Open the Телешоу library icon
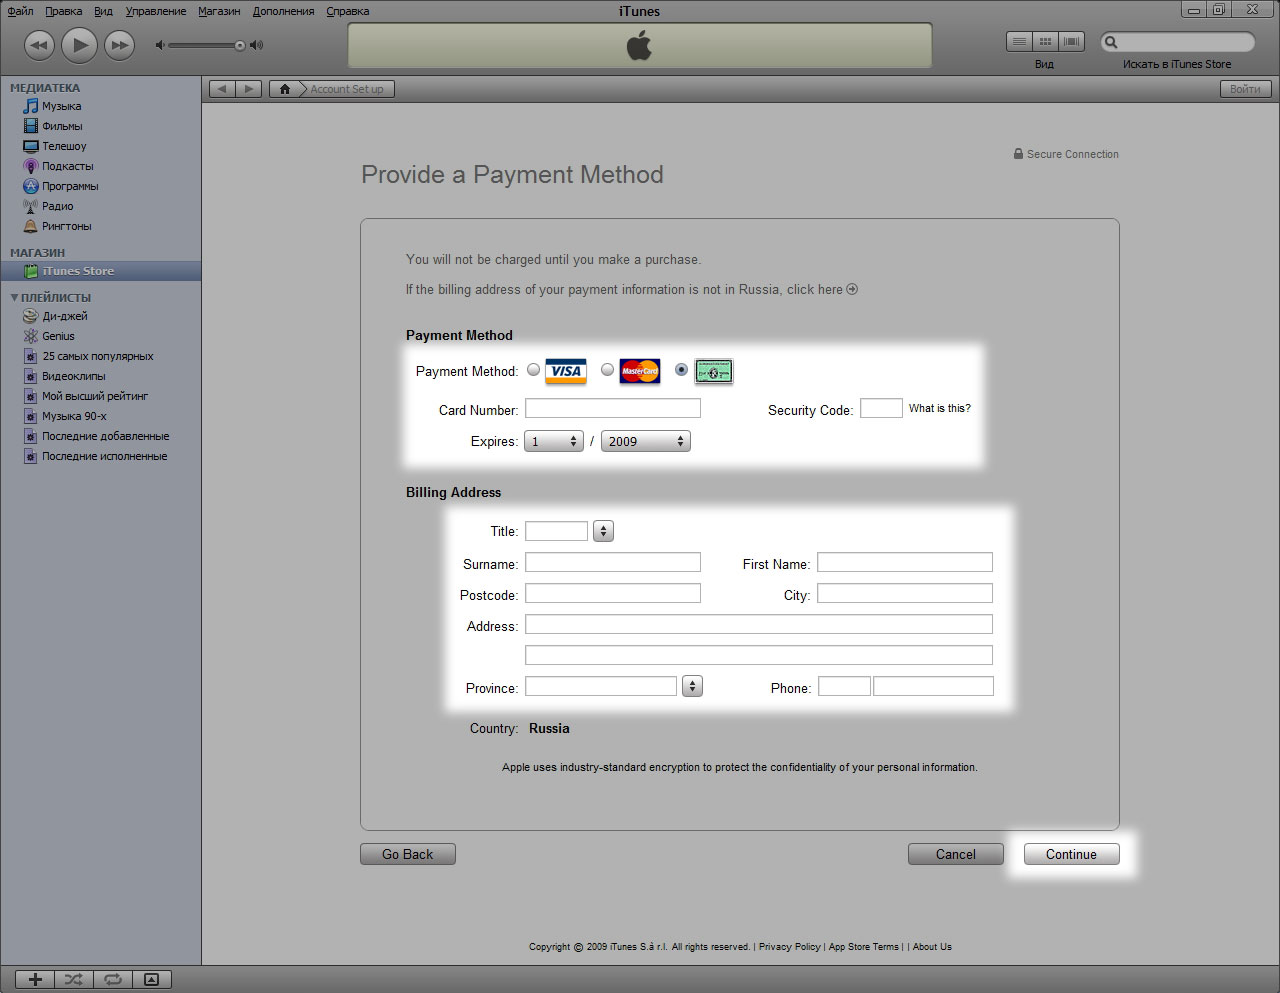Image resolution: width=1280 pixels, height=993 pixels. tap(30, 146)
